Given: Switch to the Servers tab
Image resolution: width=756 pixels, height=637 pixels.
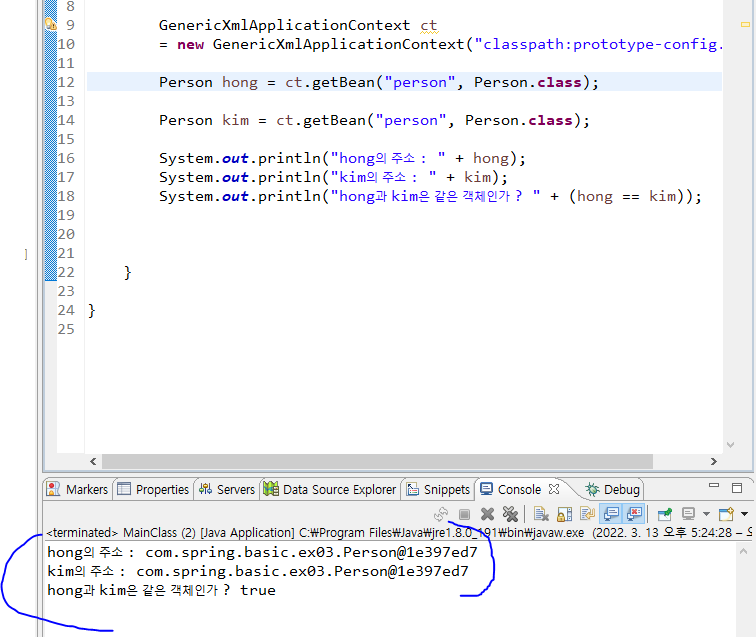Looking at the screenshot, I should coord(227,489).
